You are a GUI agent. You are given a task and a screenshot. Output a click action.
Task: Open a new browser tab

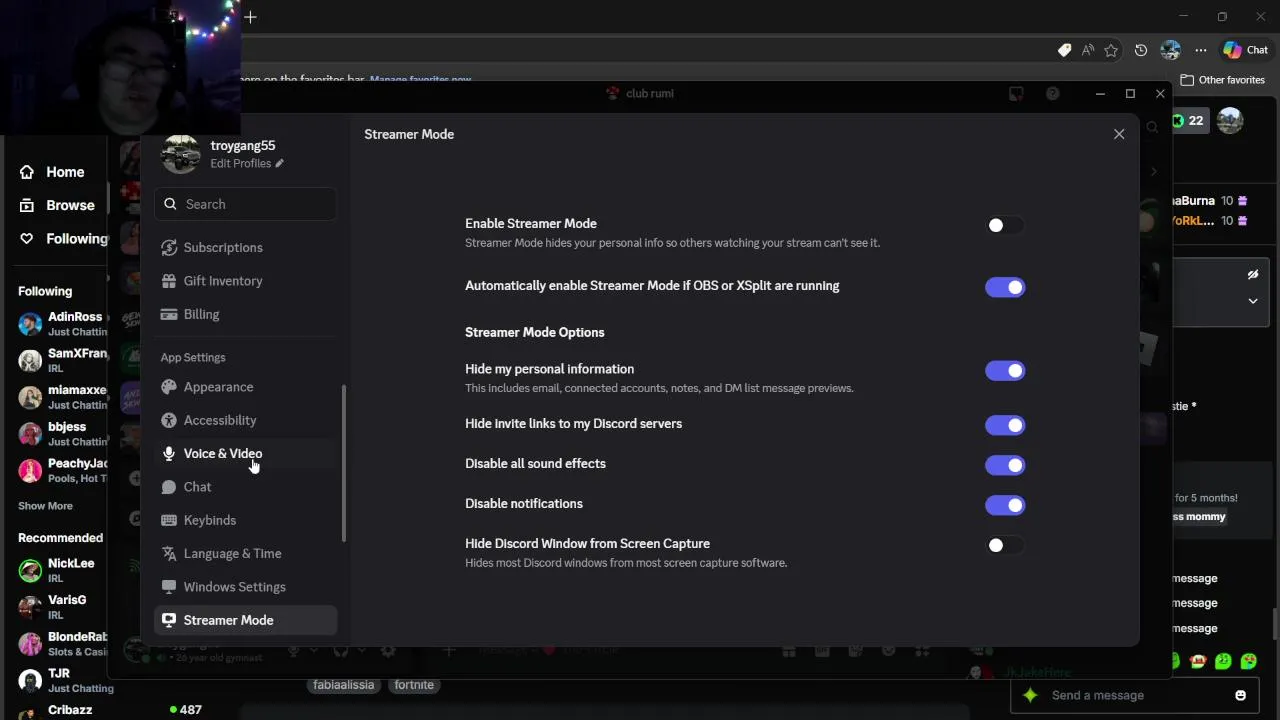(250, 17)
